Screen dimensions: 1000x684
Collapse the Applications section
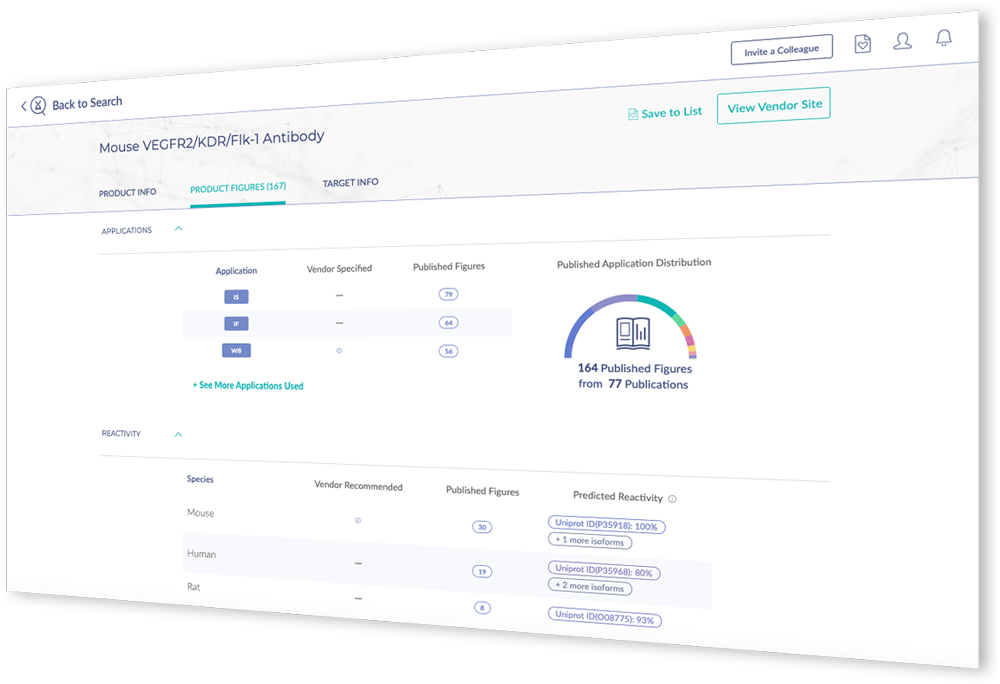(179, 229)
